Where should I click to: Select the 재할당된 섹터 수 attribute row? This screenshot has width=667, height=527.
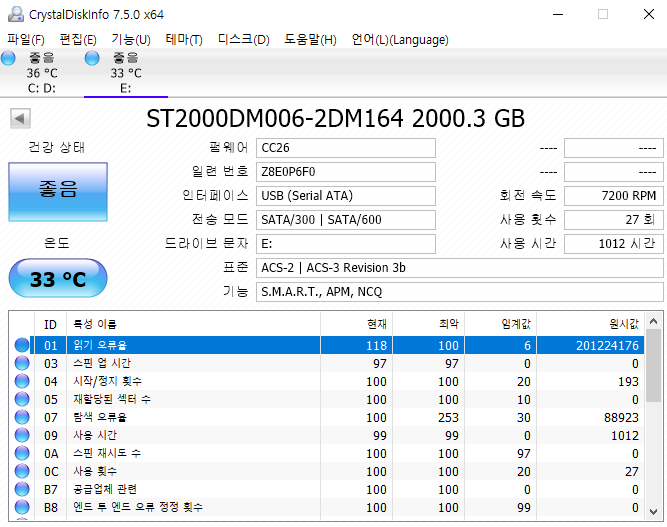(327, 399)
